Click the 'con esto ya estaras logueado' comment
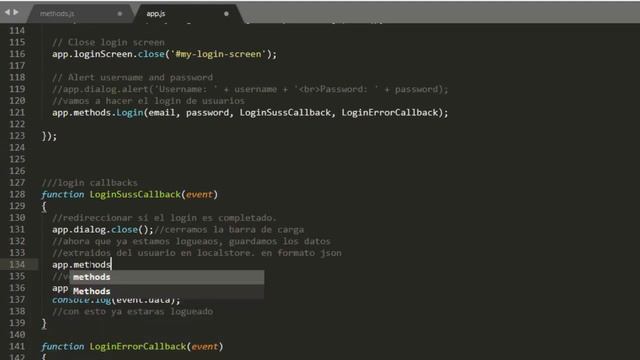The width and height of the screenshot is (640, 360). click(x=132, y=311)
